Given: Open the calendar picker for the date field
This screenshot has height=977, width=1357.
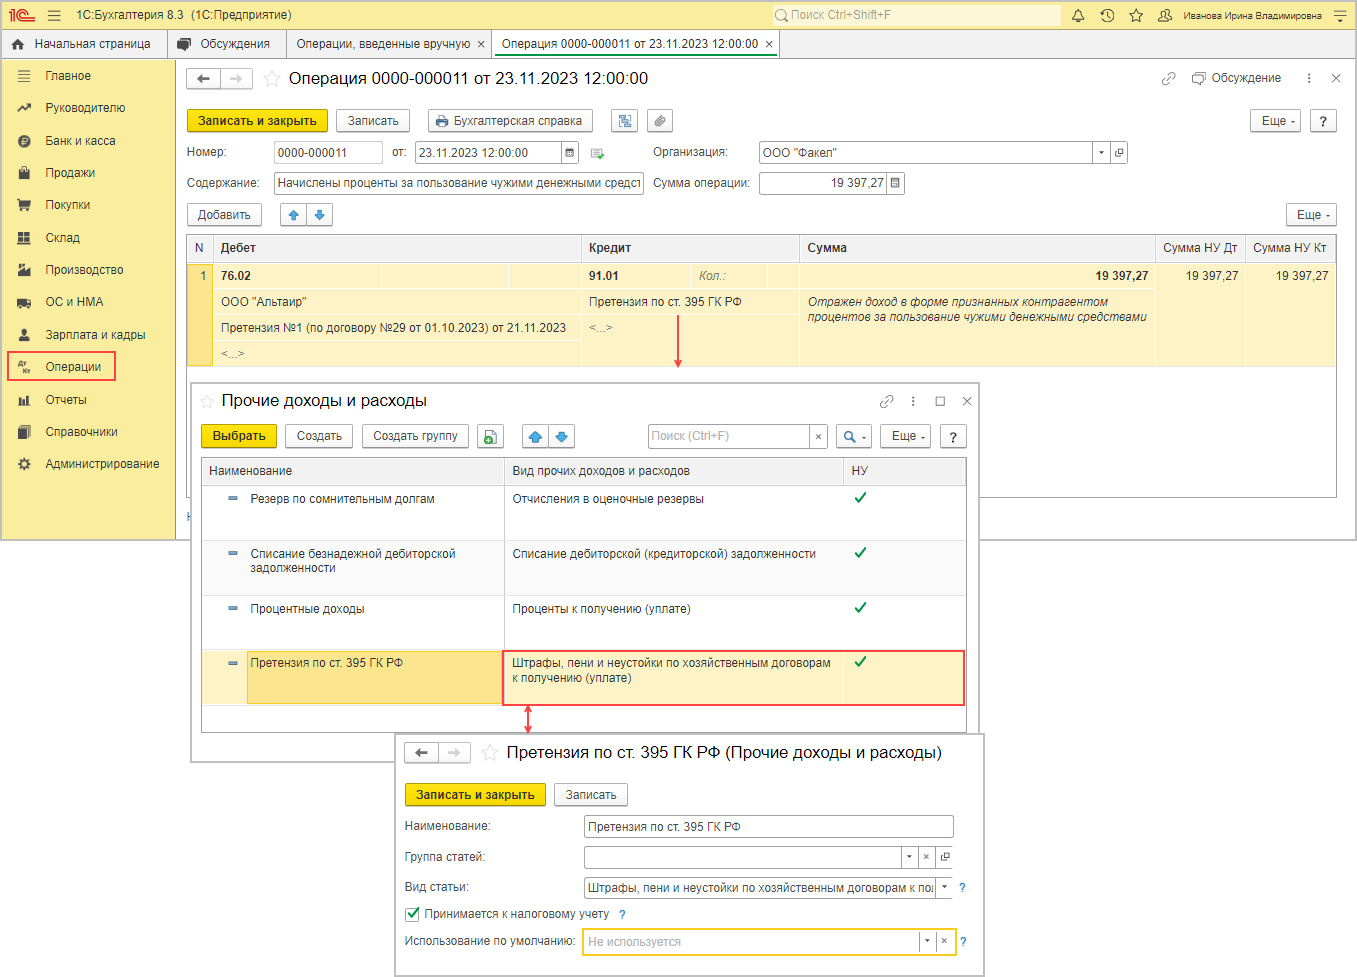Looking at the screenshot, I should point(570,153).
